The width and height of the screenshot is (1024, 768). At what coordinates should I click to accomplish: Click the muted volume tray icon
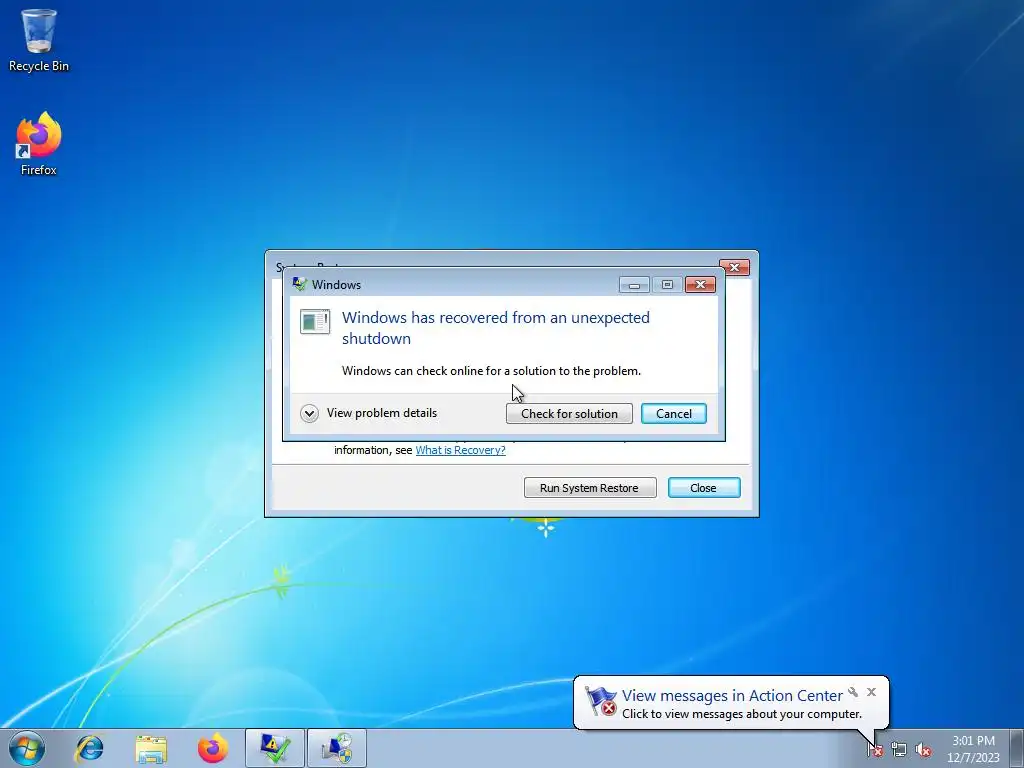pyautogui.click(x=923, y=750)
